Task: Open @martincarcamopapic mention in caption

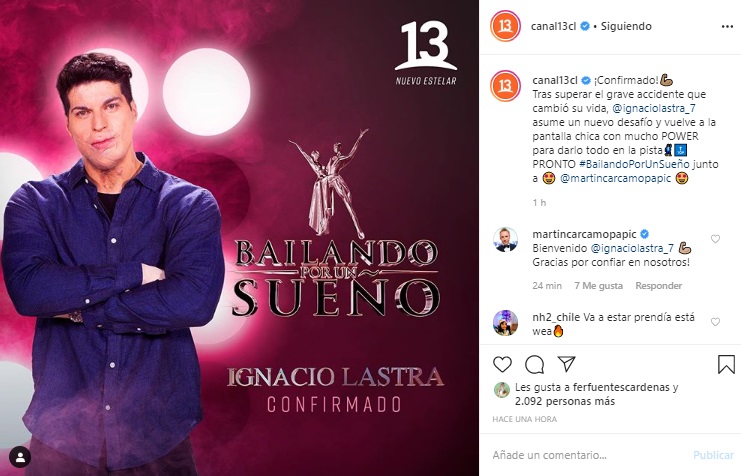Action: coord(615,178)
